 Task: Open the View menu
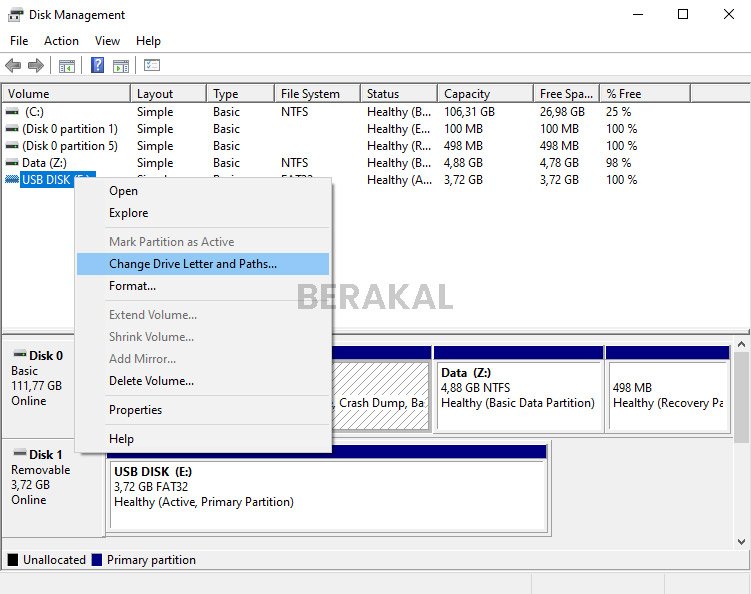(107, 41)
